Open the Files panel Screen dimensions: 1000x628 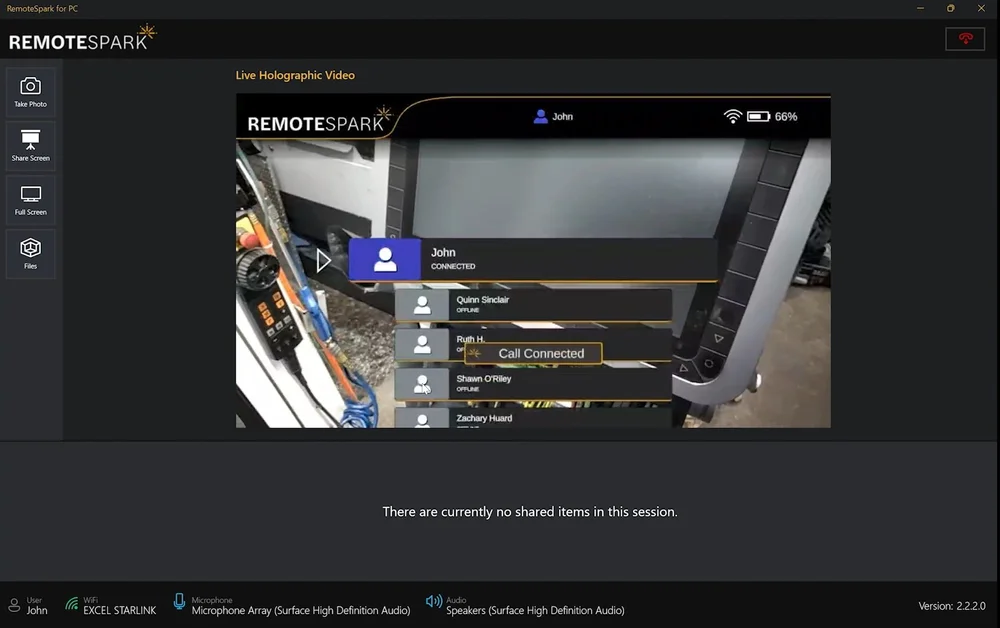coord(31,254)
